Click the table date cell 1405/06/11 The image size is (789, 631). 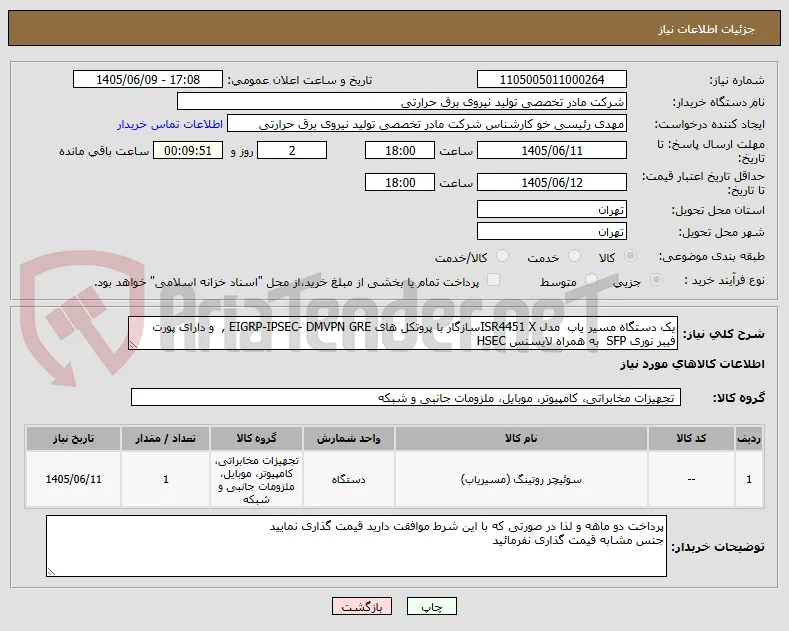(73, 480)
